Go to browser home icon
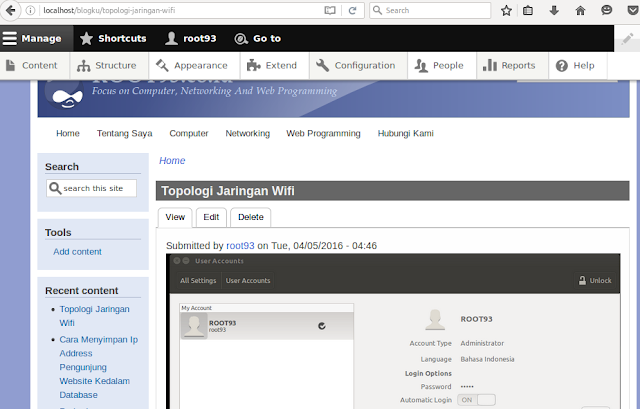 (x=580, y=11)
